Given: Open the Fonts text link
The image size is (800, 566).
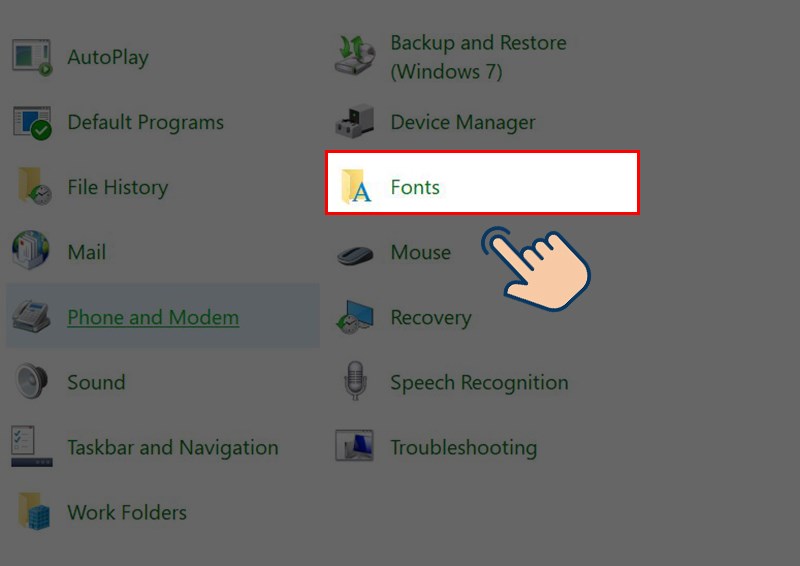Looking at the screenshot, I should (415, 187).
